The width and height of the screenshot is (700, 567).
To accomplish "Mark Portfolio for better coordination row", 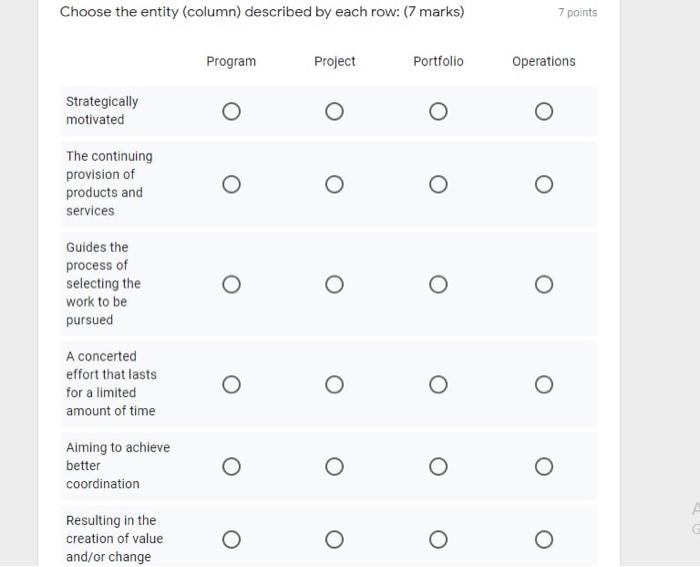I will point(438,466).
